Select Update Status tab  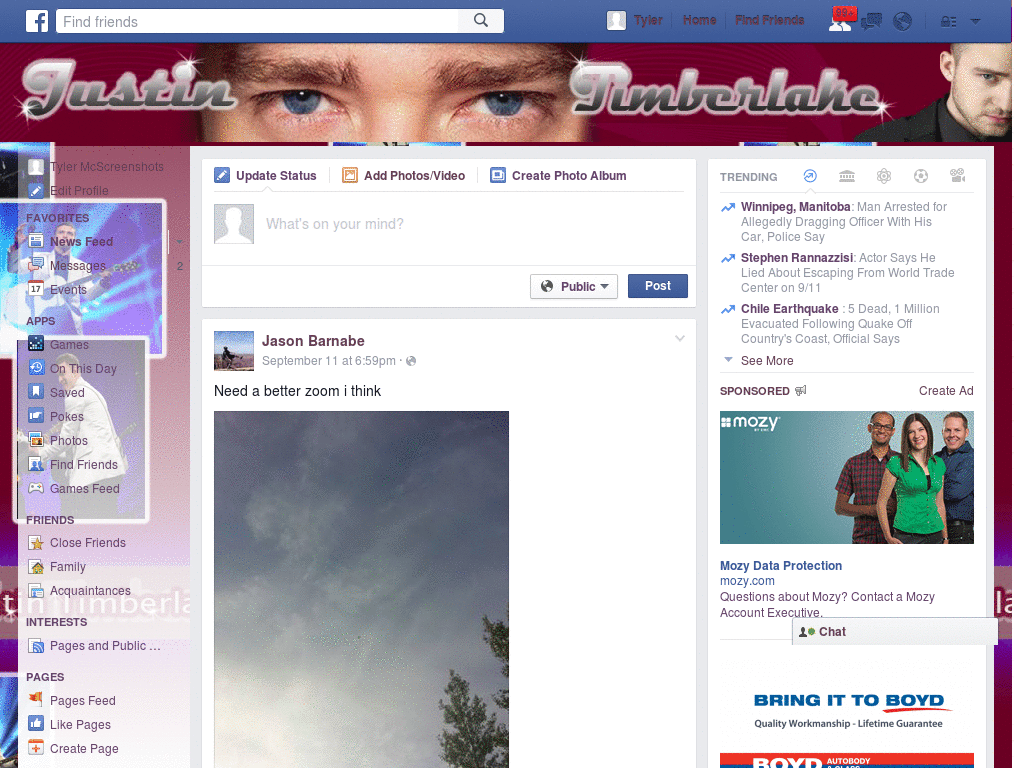[x=265, y=175]
